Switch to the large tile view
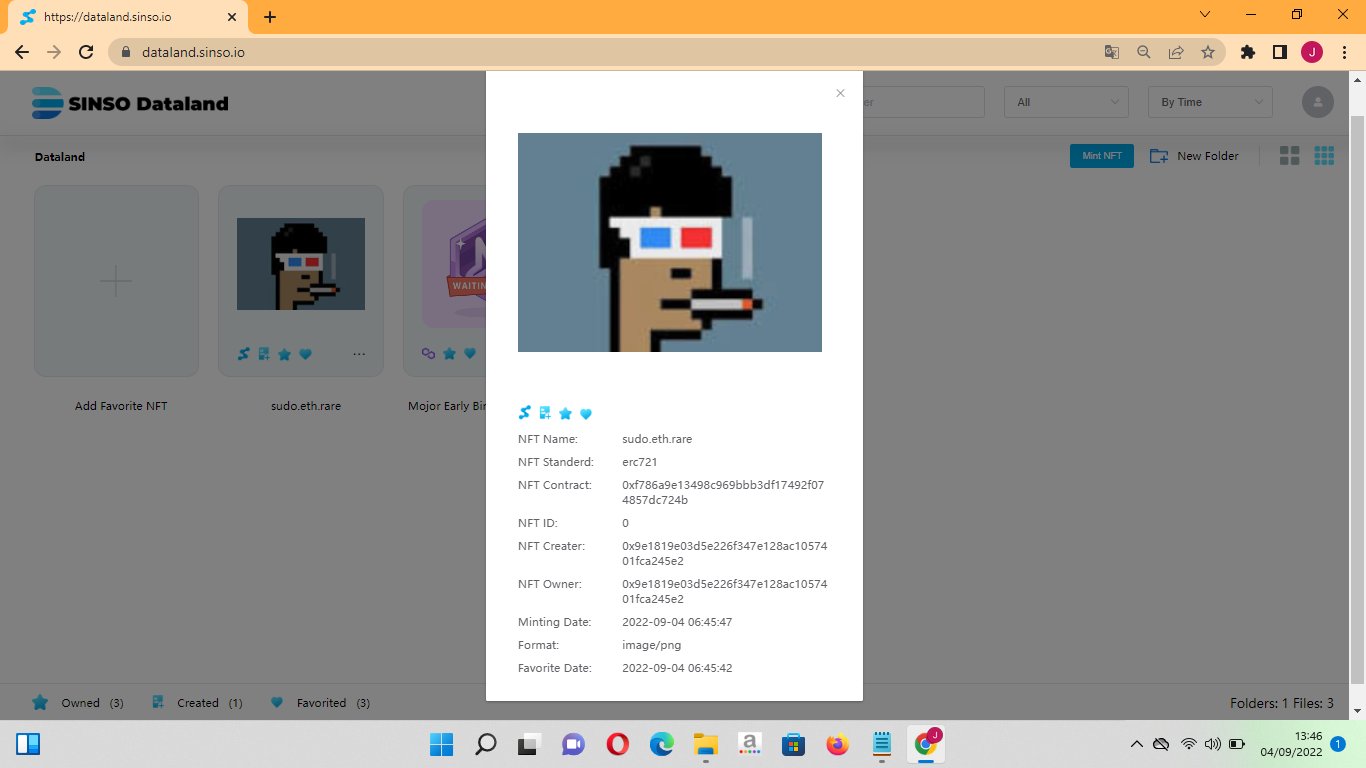Screen dimensions: 1366x768 (1290, 156)
